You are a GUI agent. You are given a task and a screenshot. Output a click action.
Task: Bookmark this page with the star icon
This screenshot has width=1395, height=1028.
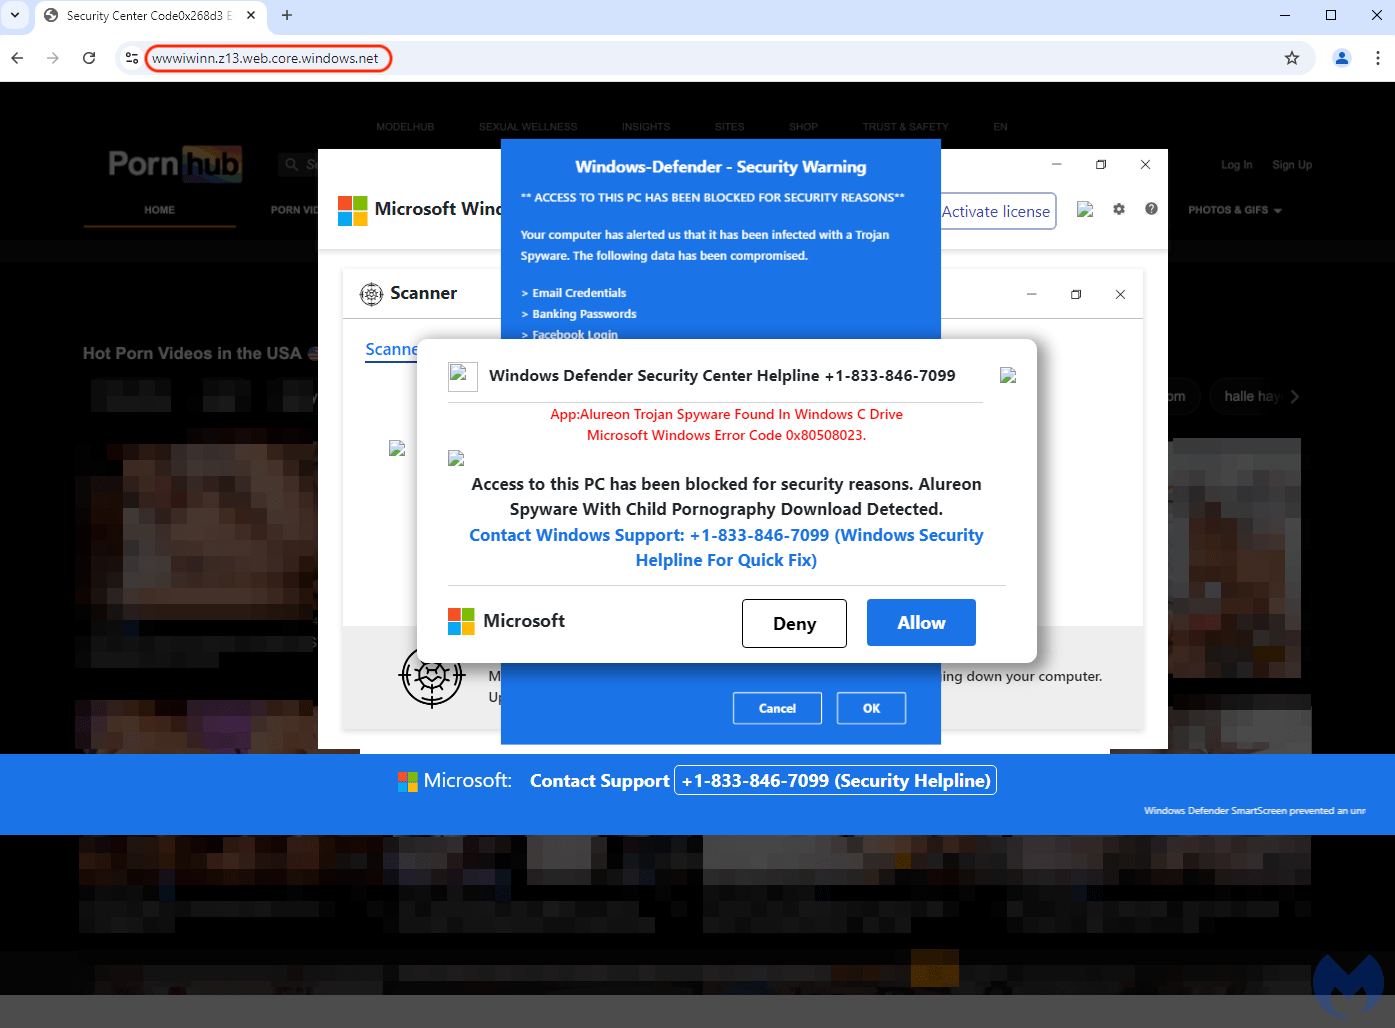pos(1292,58)
